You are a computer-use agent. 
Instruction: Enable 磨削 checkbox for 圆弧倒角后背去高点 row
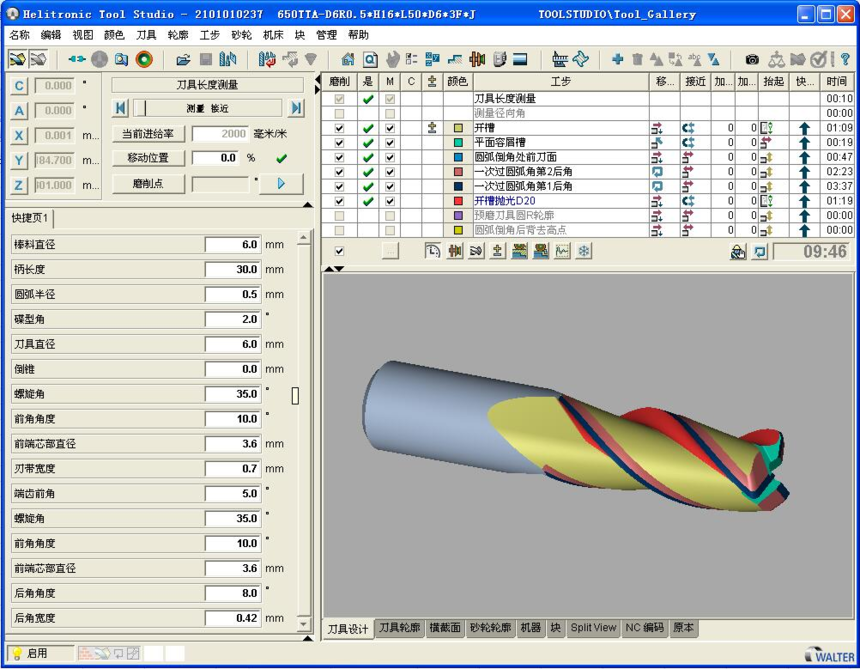(x=340, y=230)
